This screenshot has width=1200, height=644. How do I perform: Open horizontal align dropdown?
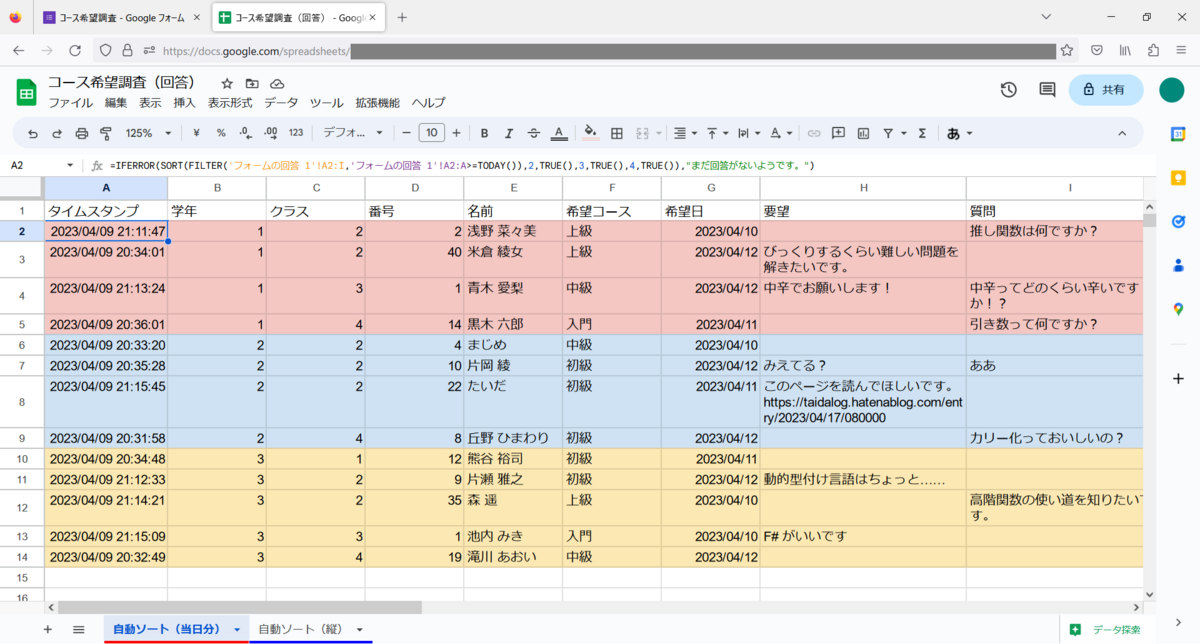pos(685,133)
